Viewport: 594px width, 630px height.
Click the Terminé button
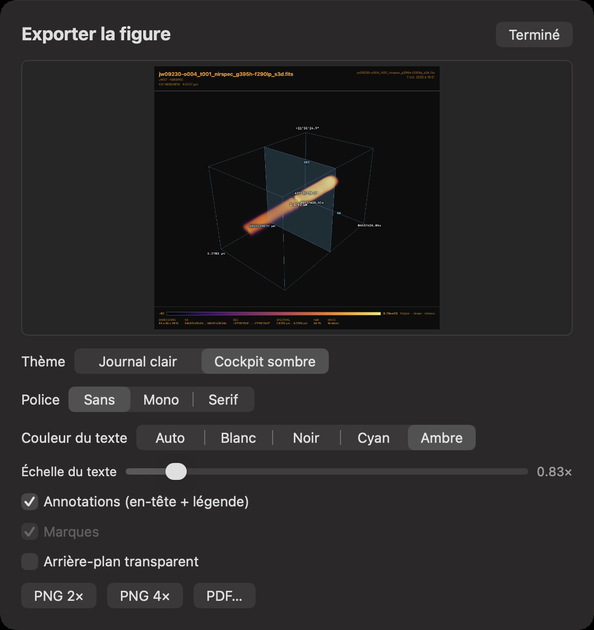click(x=534, y=35)
